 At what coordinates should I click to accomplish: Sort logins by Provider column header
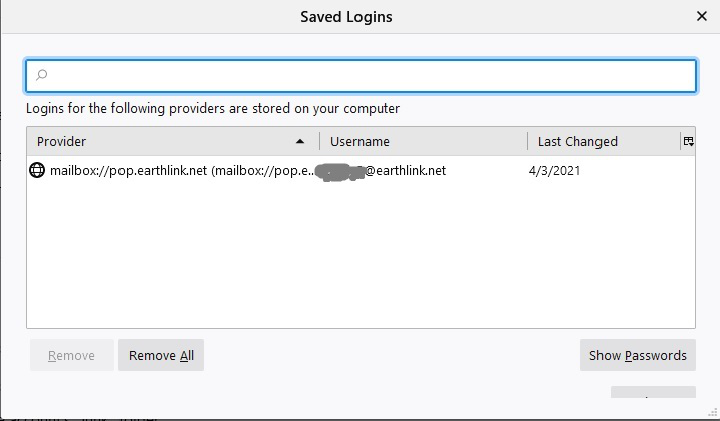(x=150, y=142)
